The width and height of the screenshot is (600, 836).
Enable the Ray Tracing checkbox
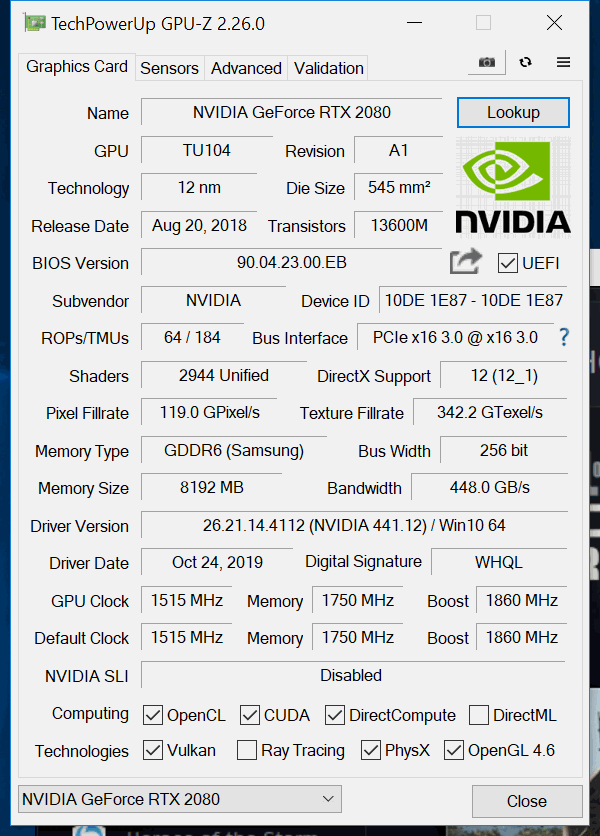[x=246, y=750]
